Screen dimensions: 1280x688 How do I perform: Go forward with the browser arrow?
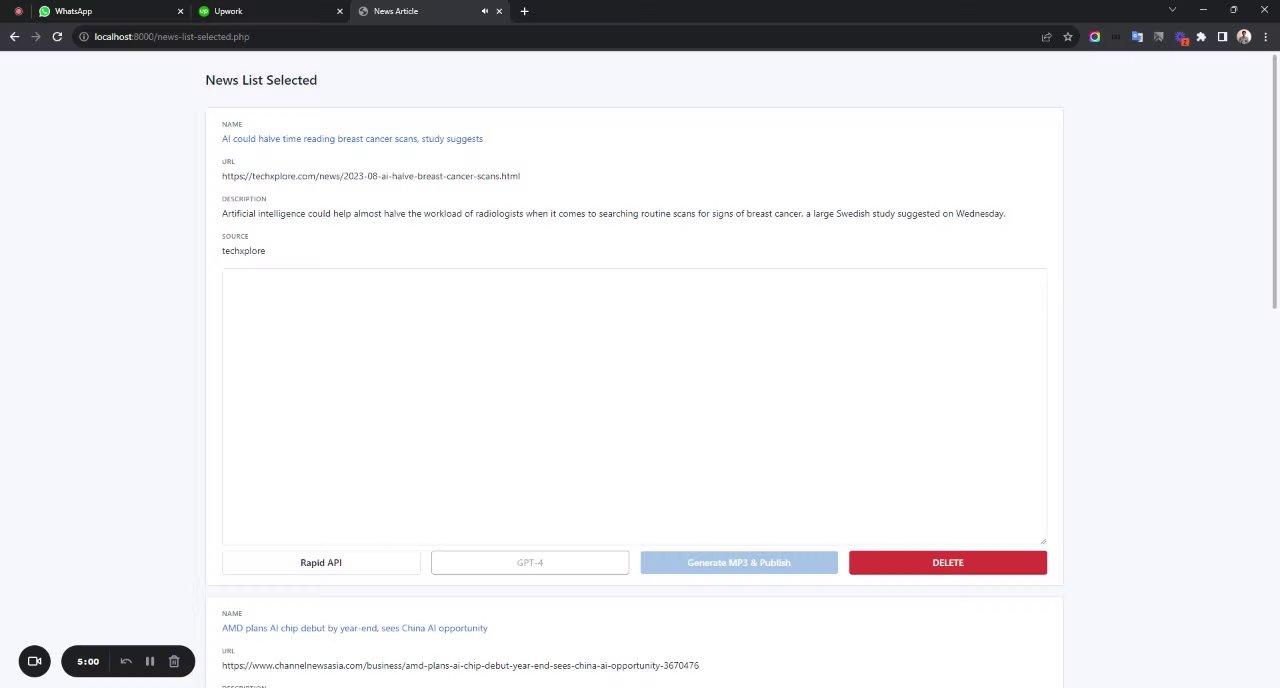tap(36, 37)
